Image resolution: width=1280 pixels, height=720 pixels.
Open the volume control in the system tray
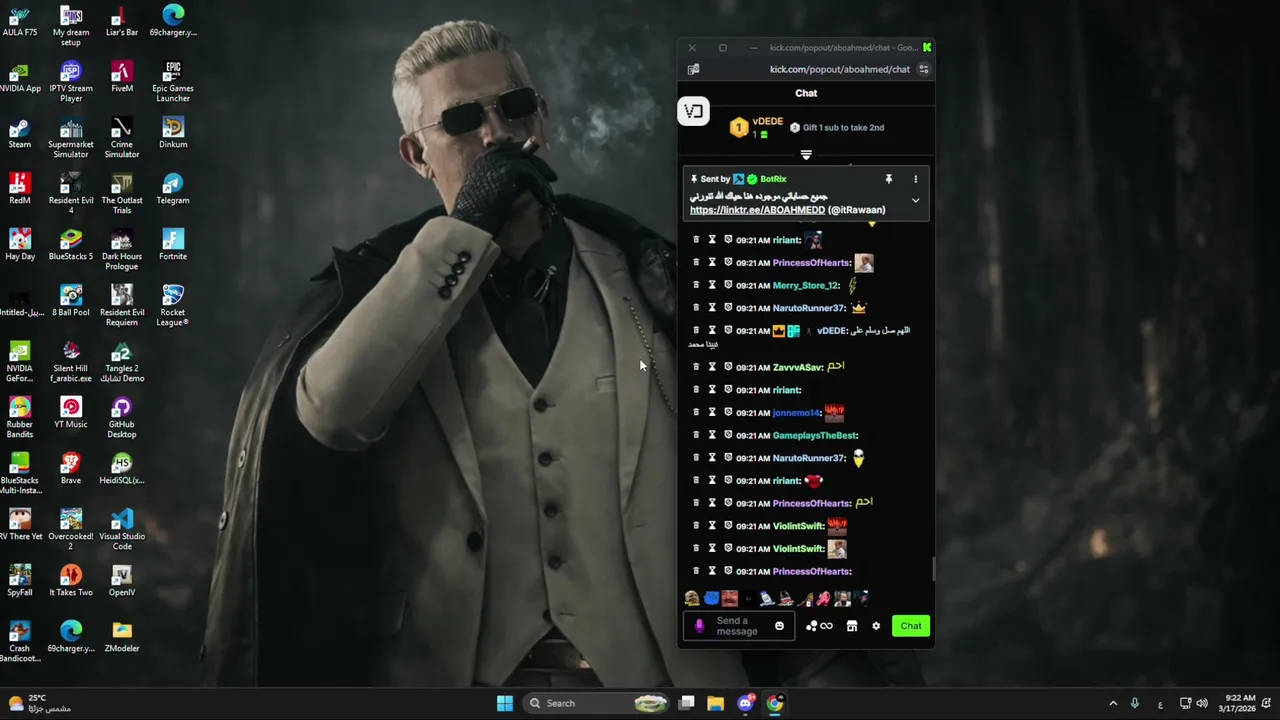(x=1202, y=703)
